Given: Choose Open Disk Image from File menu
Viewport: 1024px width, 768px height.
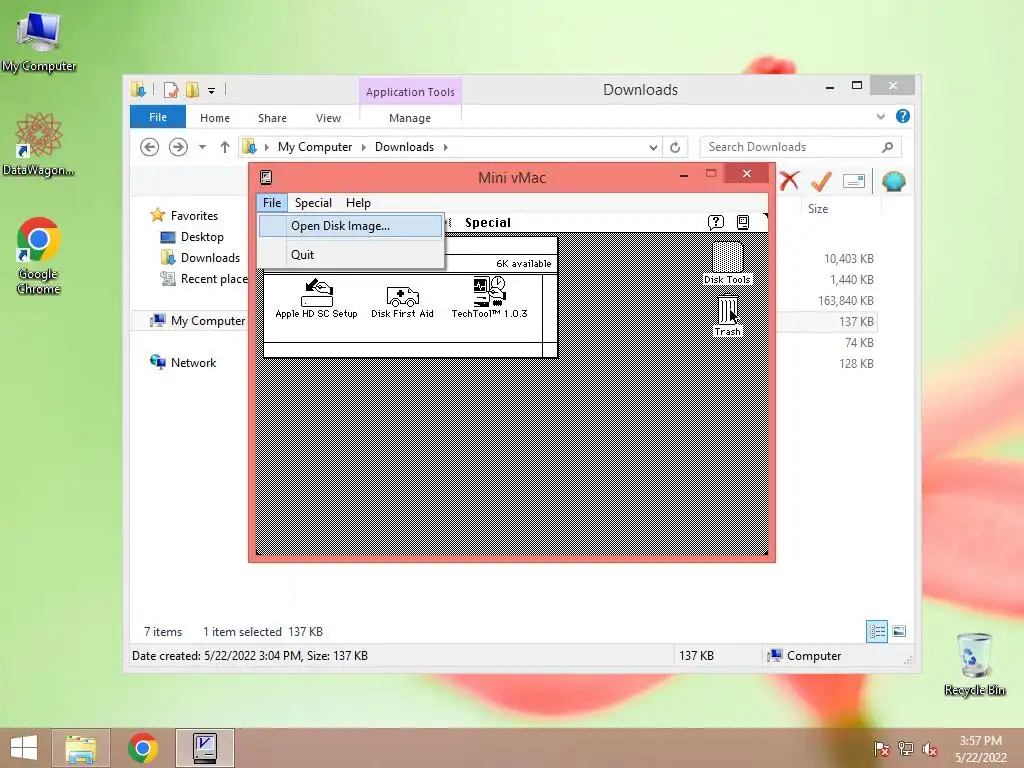Looking at the screenshot, I should [351, 226].
